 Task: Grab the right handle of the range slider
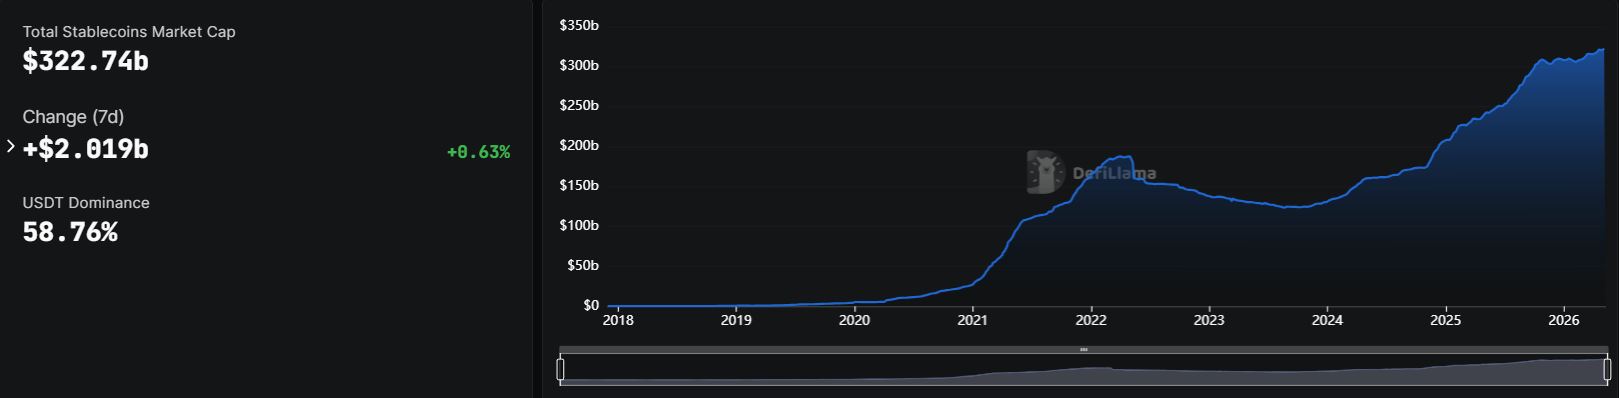pyautogui.click(x=1607, y=370)
